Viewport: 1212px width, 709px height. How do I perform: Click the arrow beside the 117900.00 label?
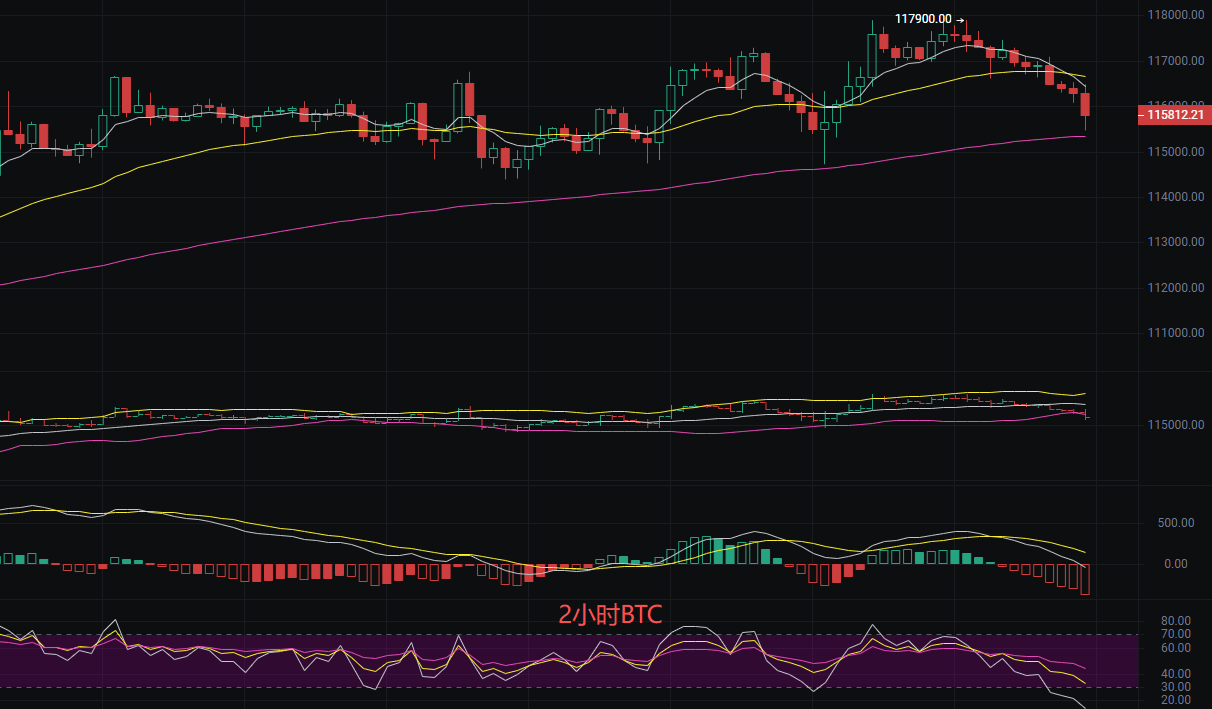point(961,19)
